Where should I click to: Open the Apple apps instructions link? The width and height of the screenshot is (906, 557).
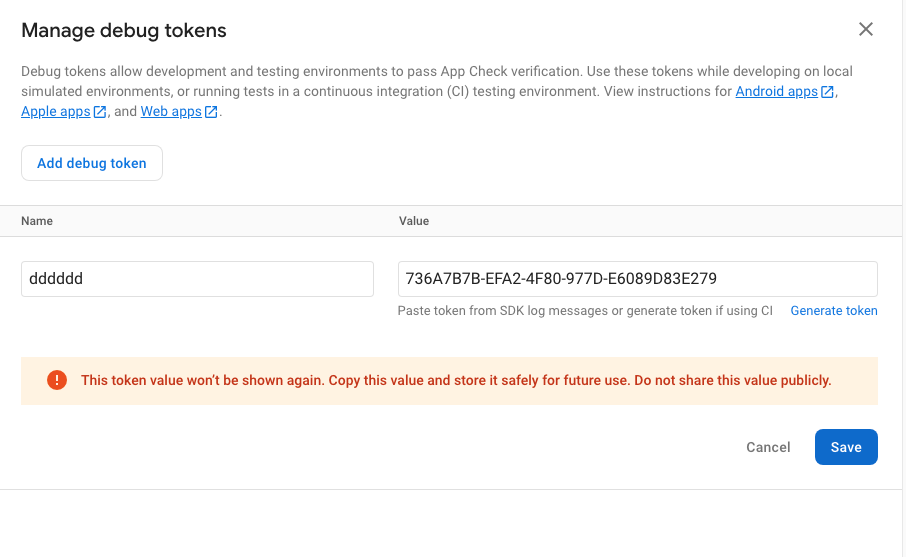coord(55,112)
